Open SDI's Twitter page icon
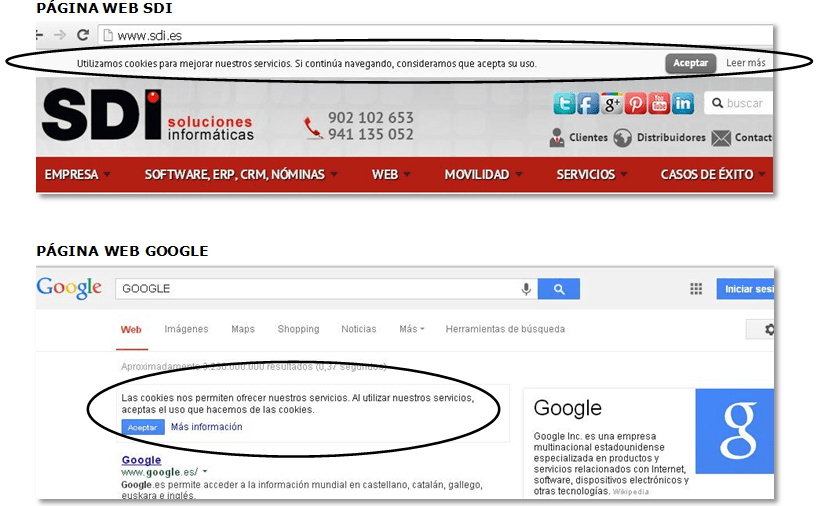 click(565, 103)
